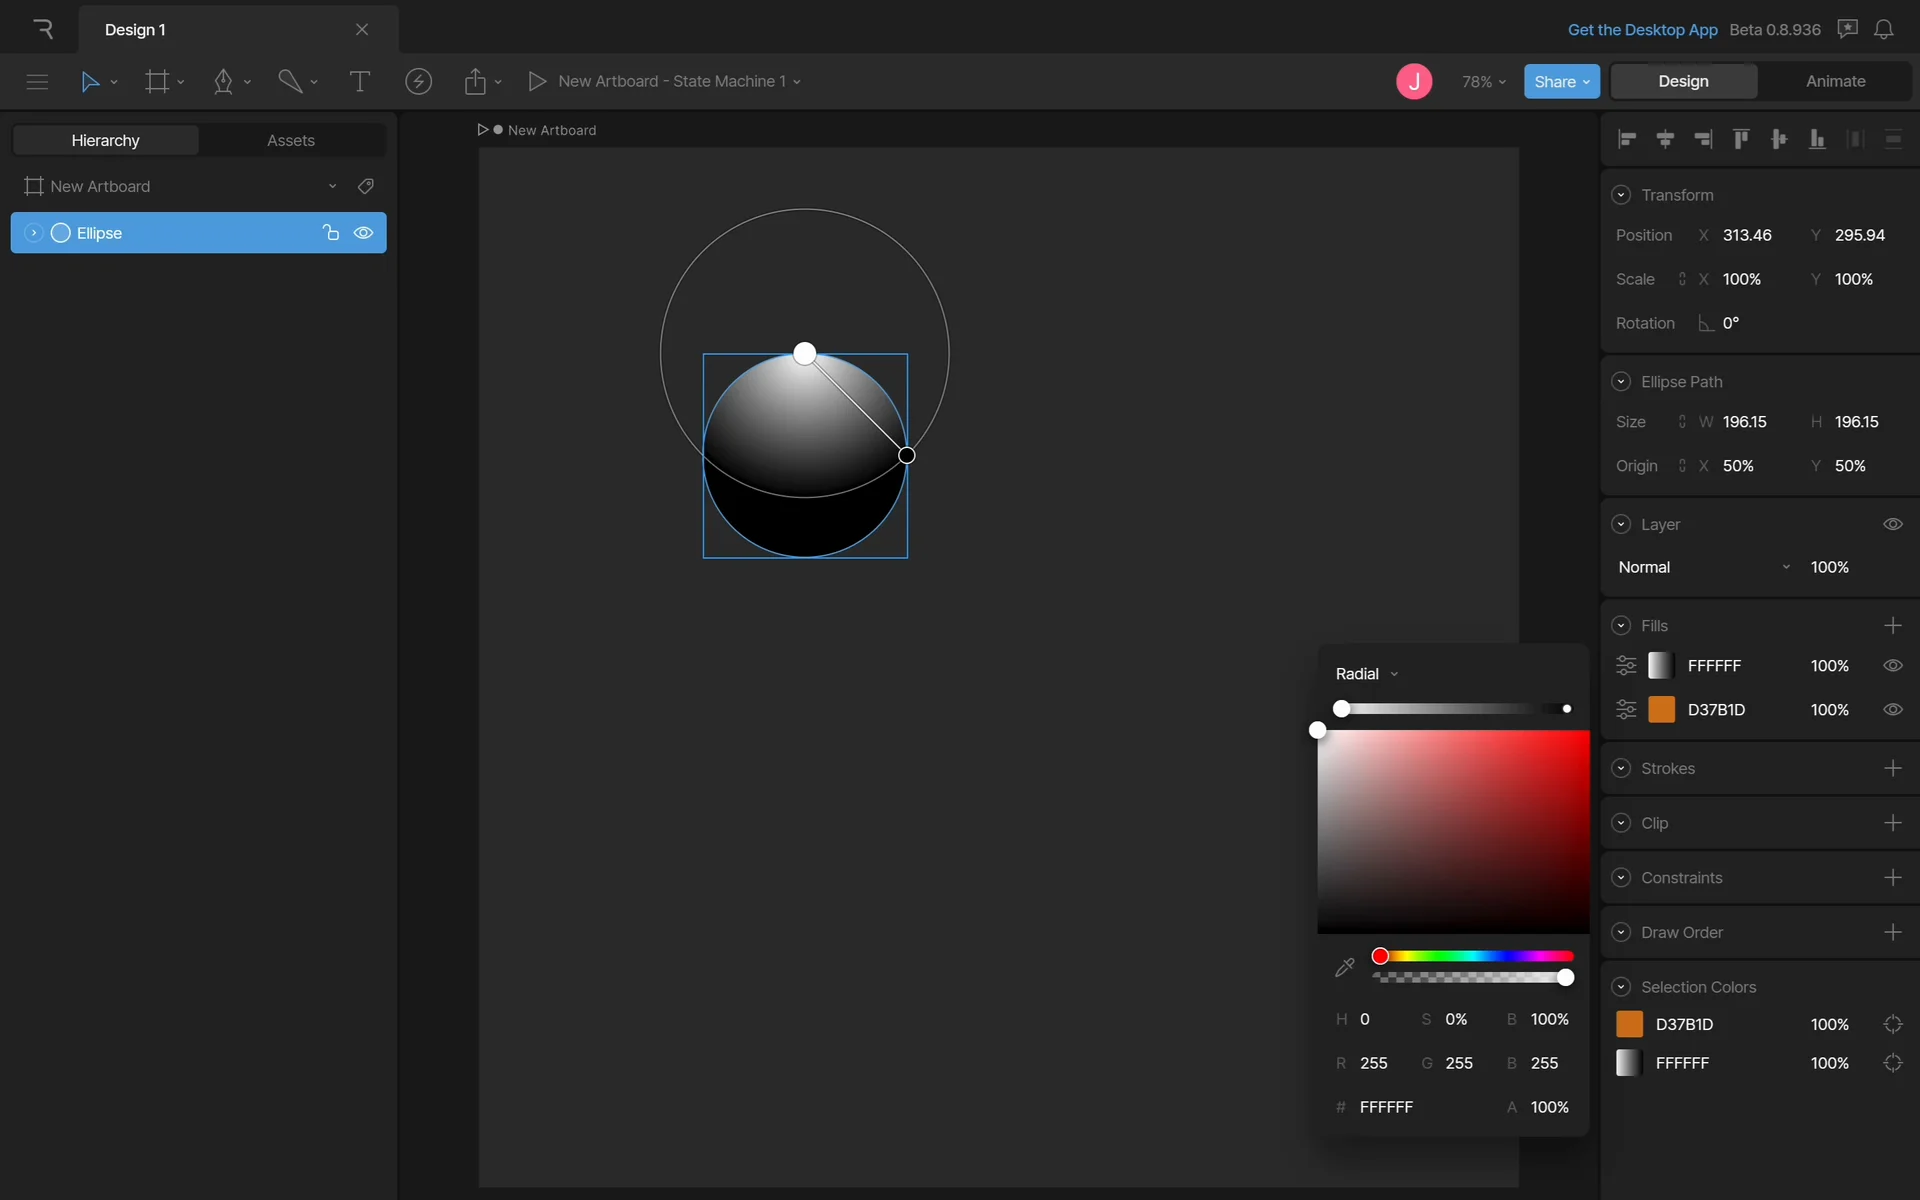Toggle visibility of D37B1D fill

(1892, 710)
